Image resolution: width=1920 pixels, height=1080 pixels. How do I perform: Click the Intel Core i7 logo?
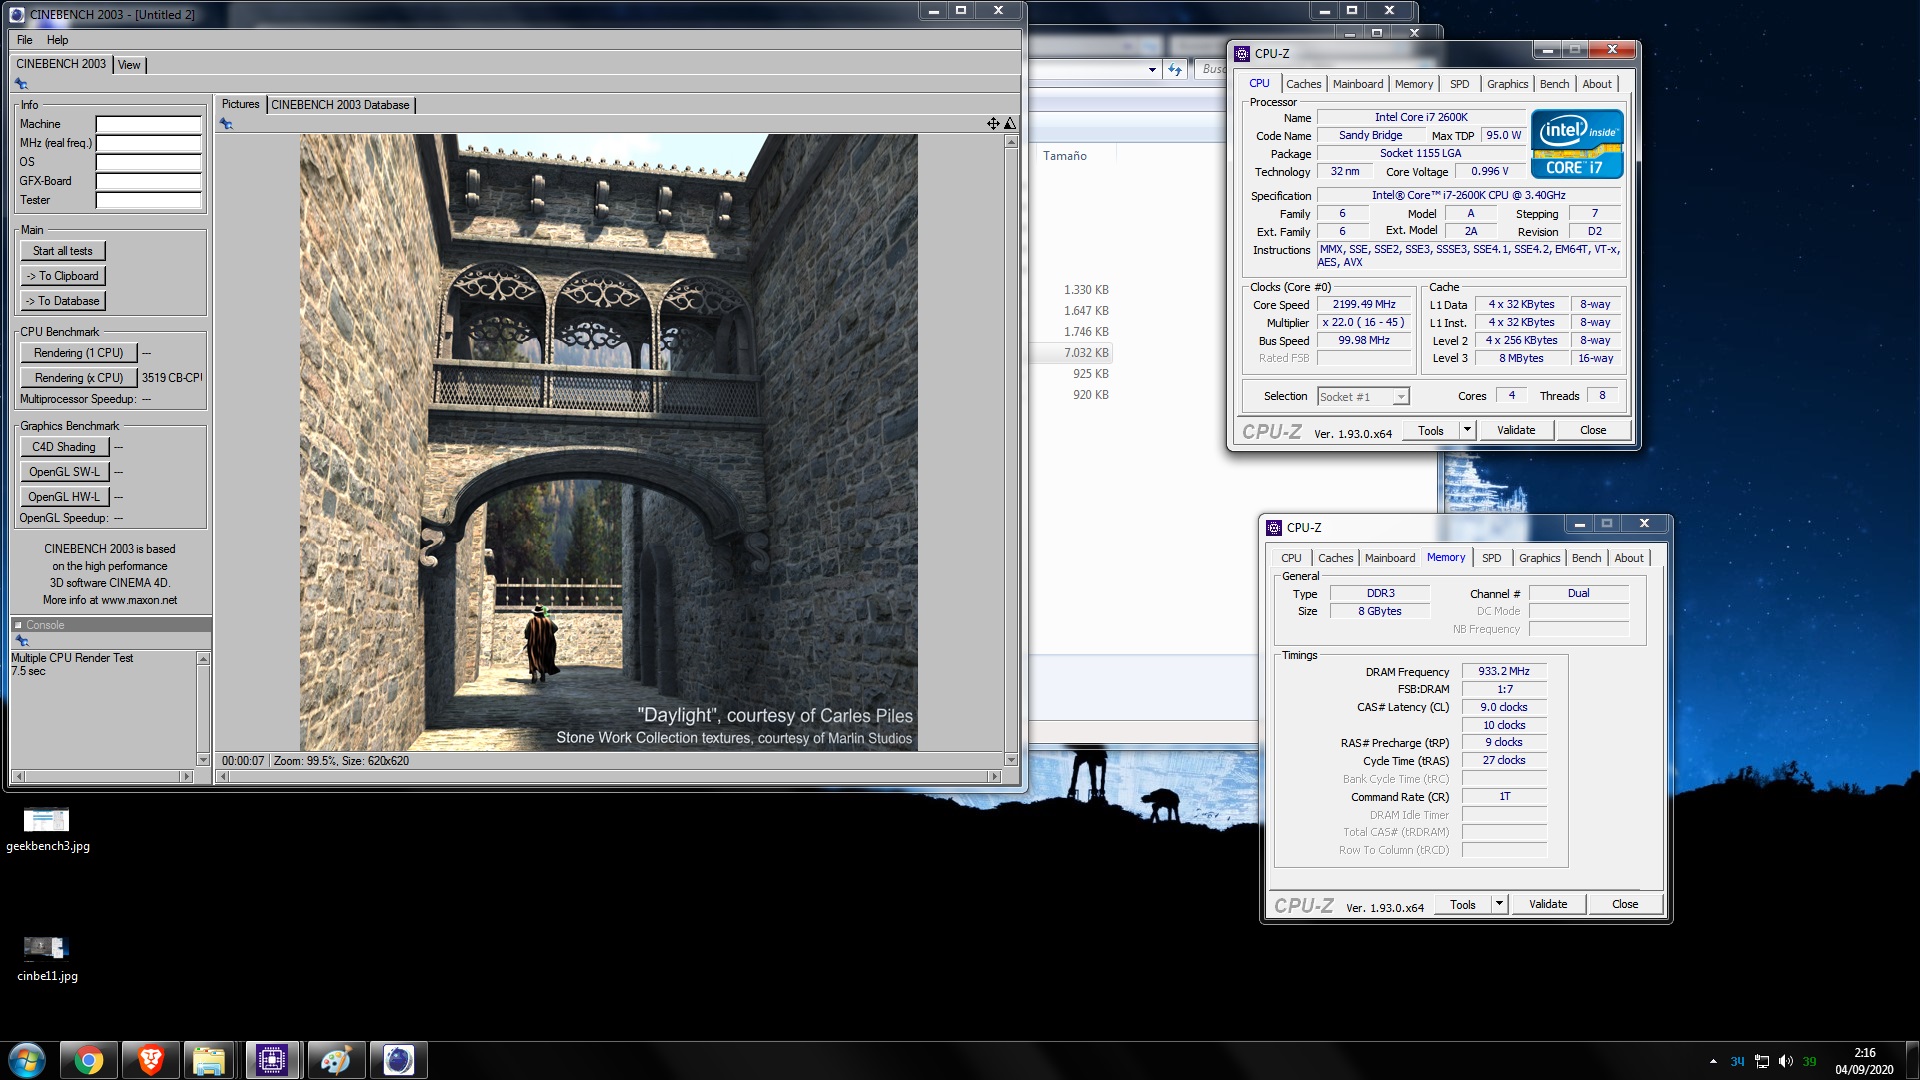(x=1577, y=144)
